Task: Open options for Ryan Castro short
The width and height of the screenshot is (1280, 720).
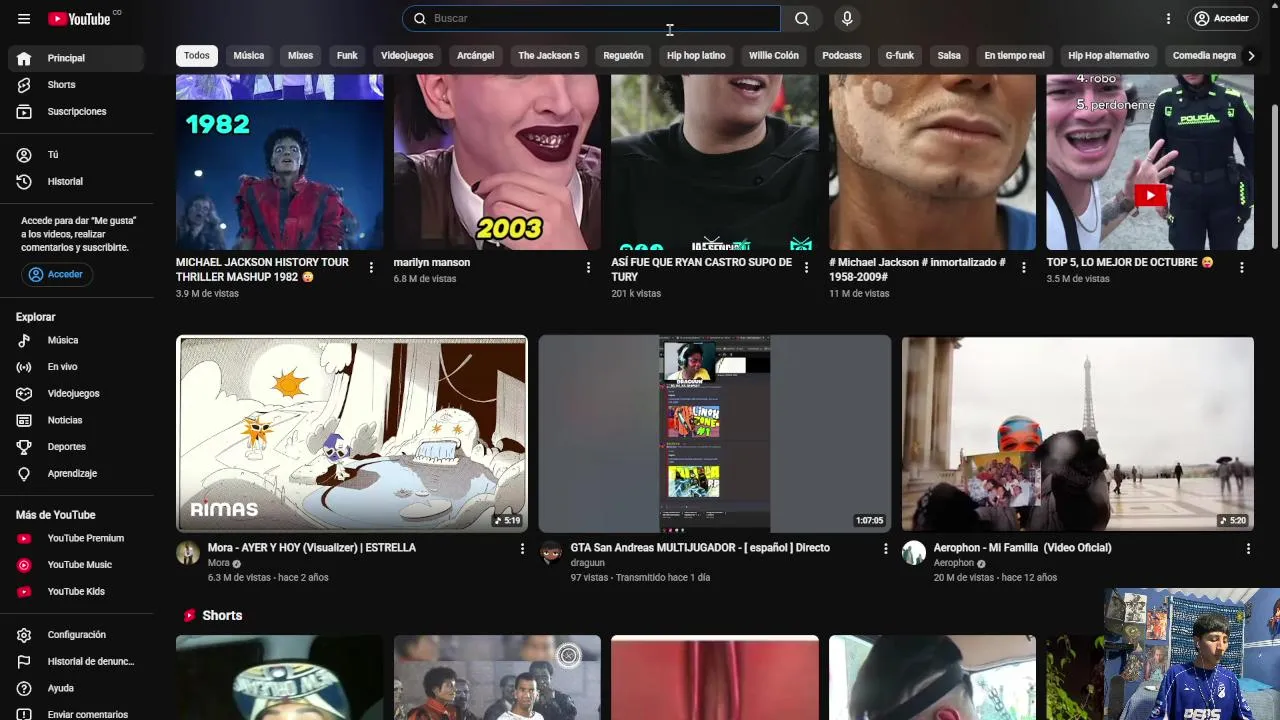Action: (x=806, y=268)
